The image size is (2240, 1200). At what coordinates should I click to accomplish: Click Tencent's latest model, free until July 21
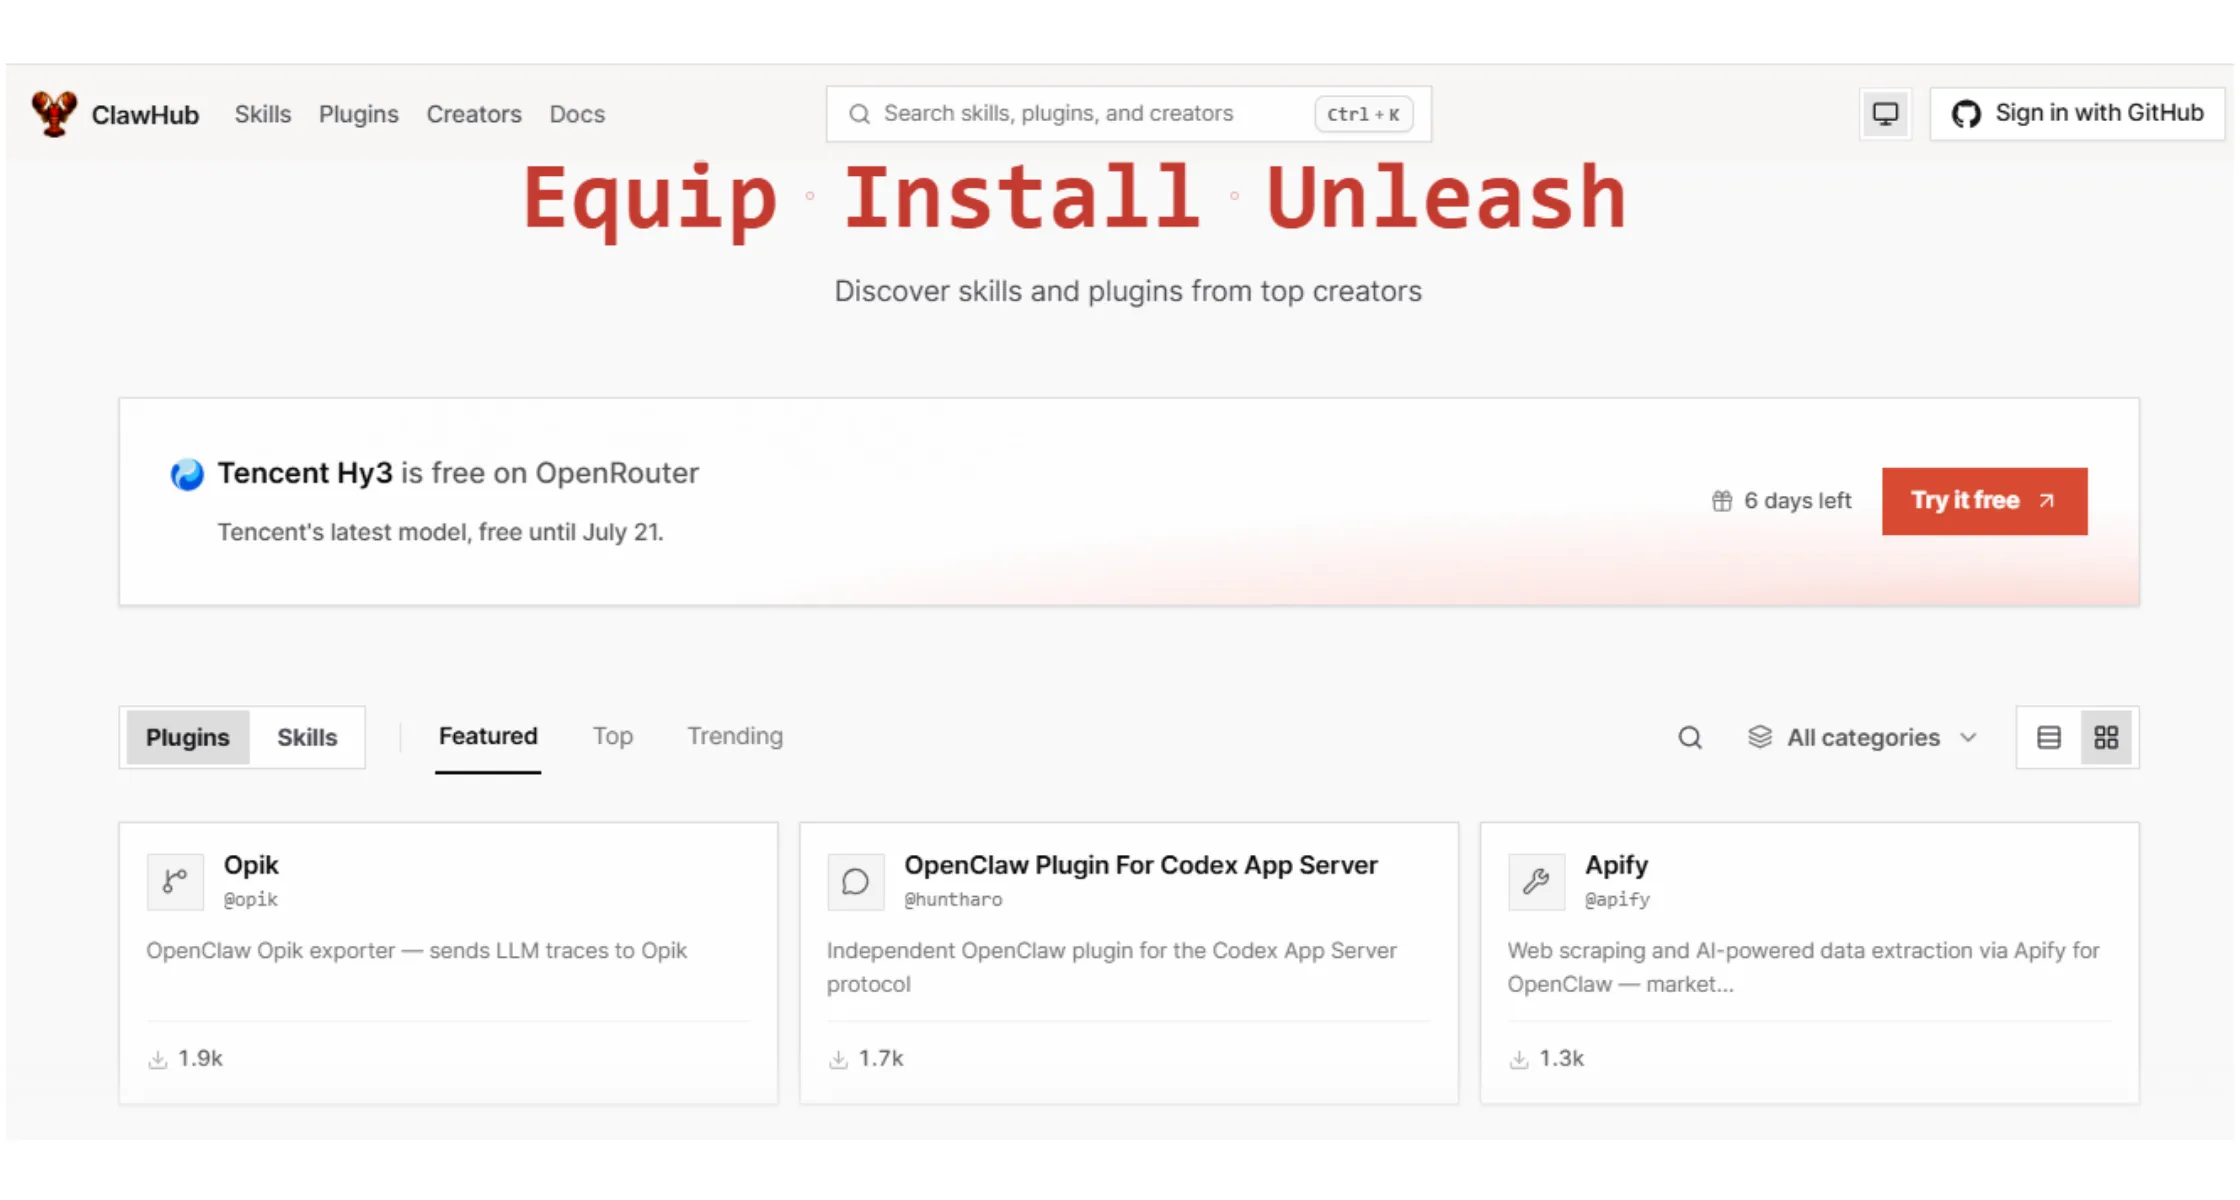pos(440,532)
